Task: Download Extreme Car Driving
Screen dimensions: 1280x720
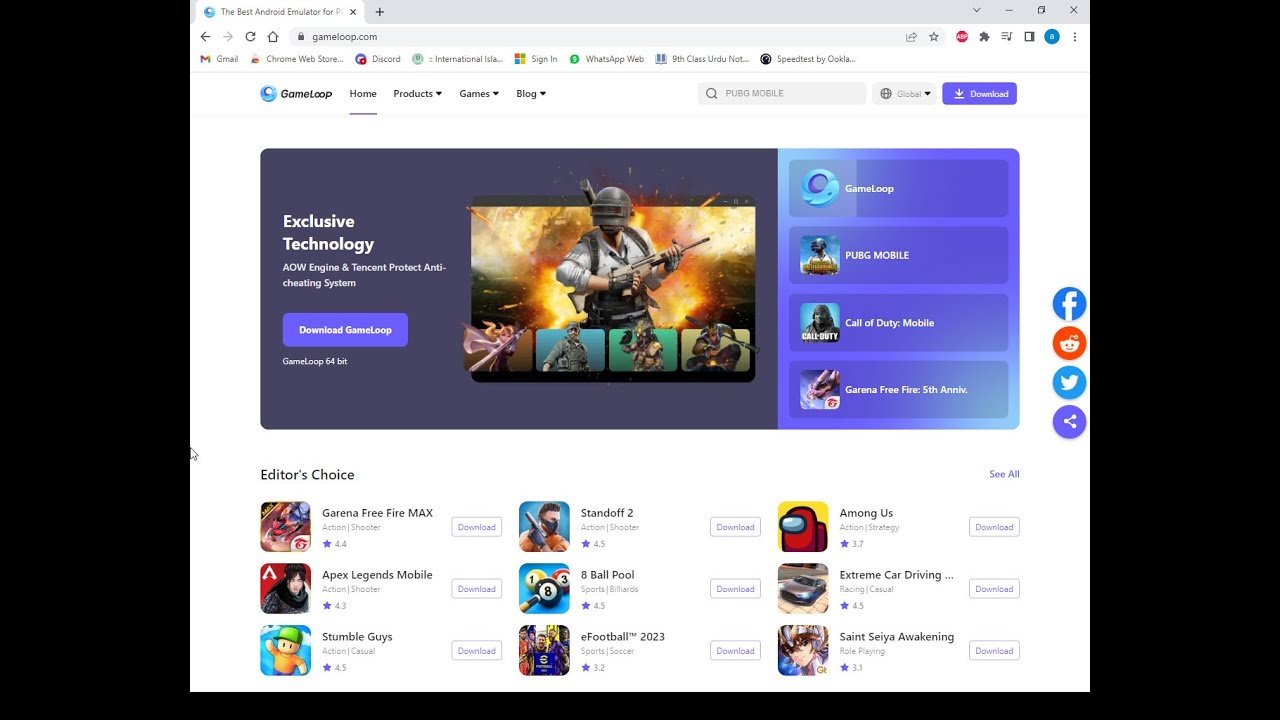Action: coord(994,589)
